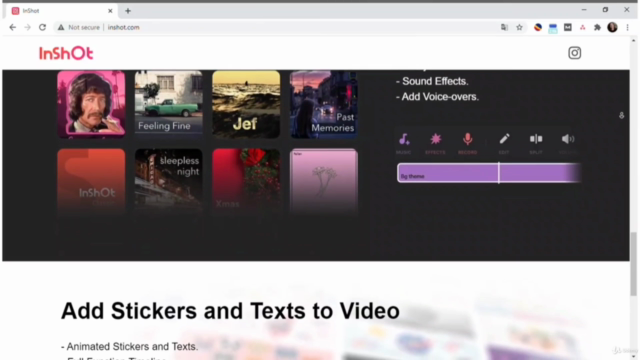This screenshot has width=640, height=360.
Task: Select the sleepless night thumbnail
Action: click(169, 182)
